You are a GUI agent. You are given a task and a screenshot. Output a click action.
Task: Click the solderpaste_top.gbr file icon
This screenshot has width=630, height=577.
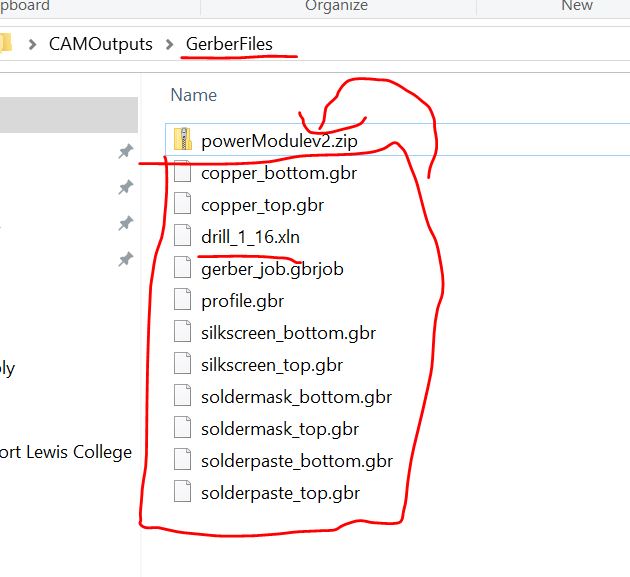[181, 492]
